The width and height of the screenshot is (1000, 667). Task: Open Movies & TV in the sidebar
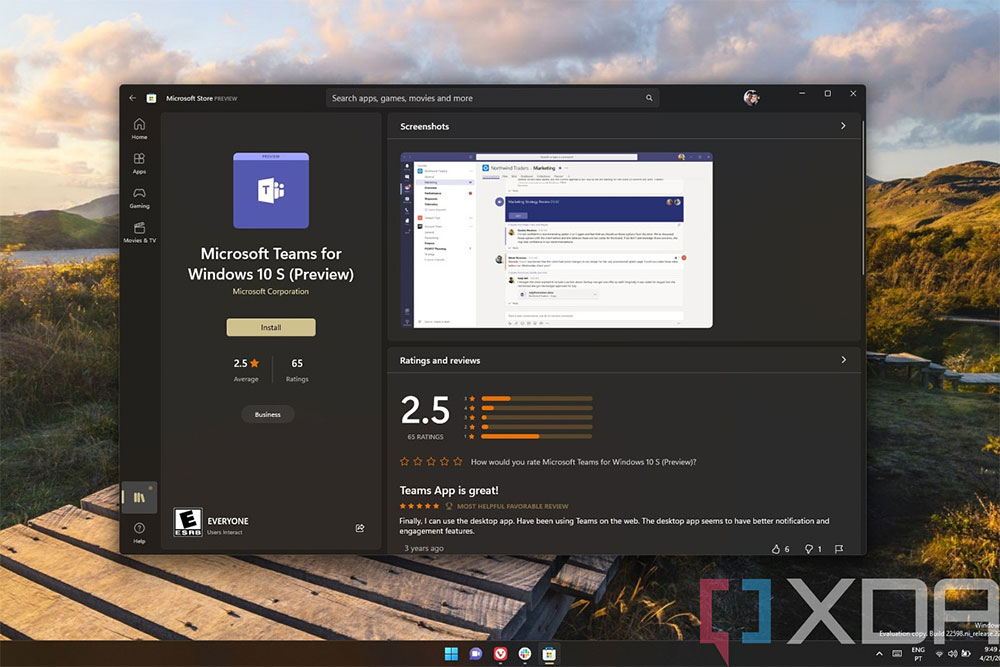coord(139,232)
